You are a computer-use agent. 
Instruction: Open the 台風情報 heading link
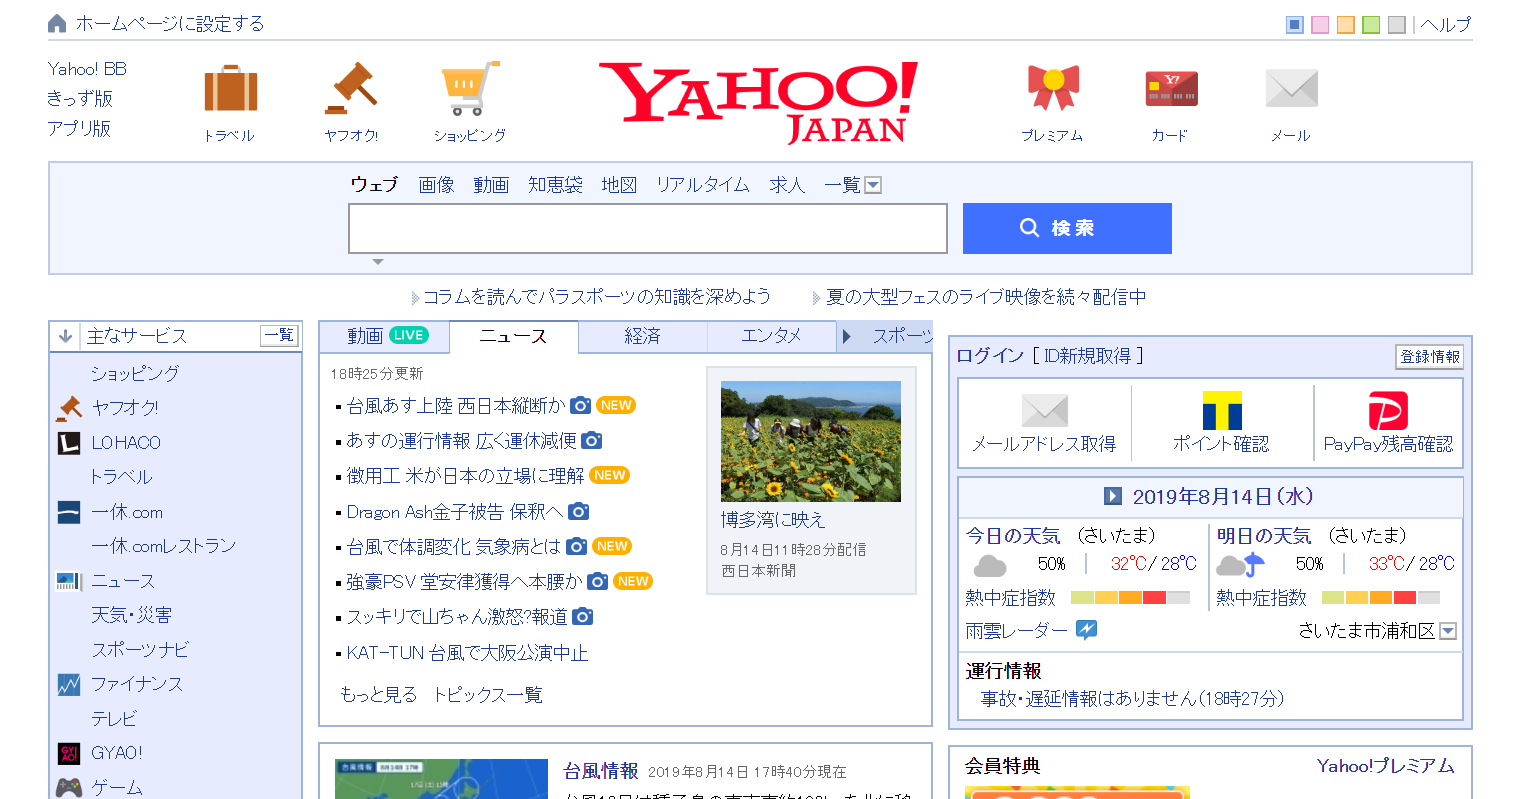[600, 771]
